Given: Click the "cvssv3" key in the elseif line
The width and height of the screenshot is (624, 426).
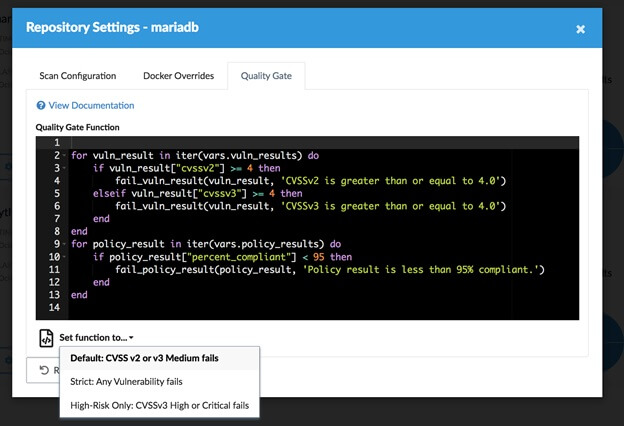Looking at the screenshot, I should (222, 193).
